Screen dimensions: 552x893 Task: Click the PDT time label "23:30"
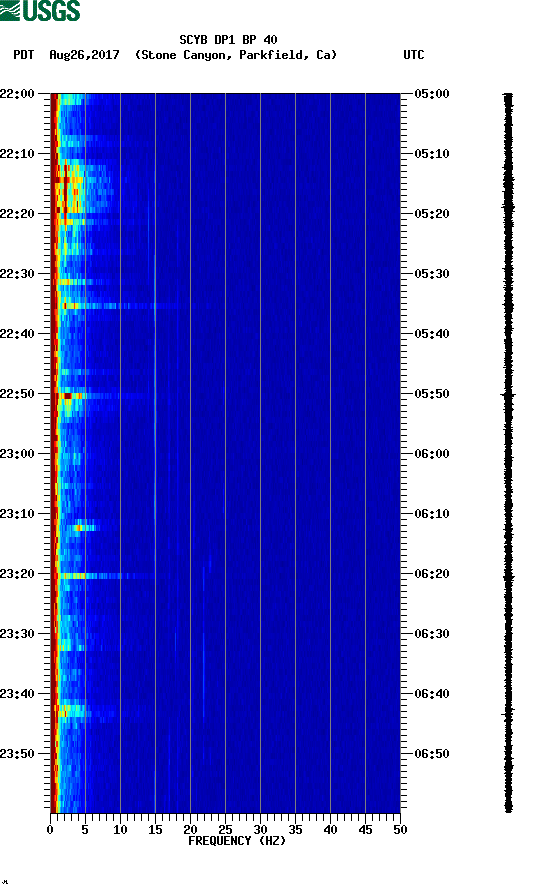pos(17,634)
